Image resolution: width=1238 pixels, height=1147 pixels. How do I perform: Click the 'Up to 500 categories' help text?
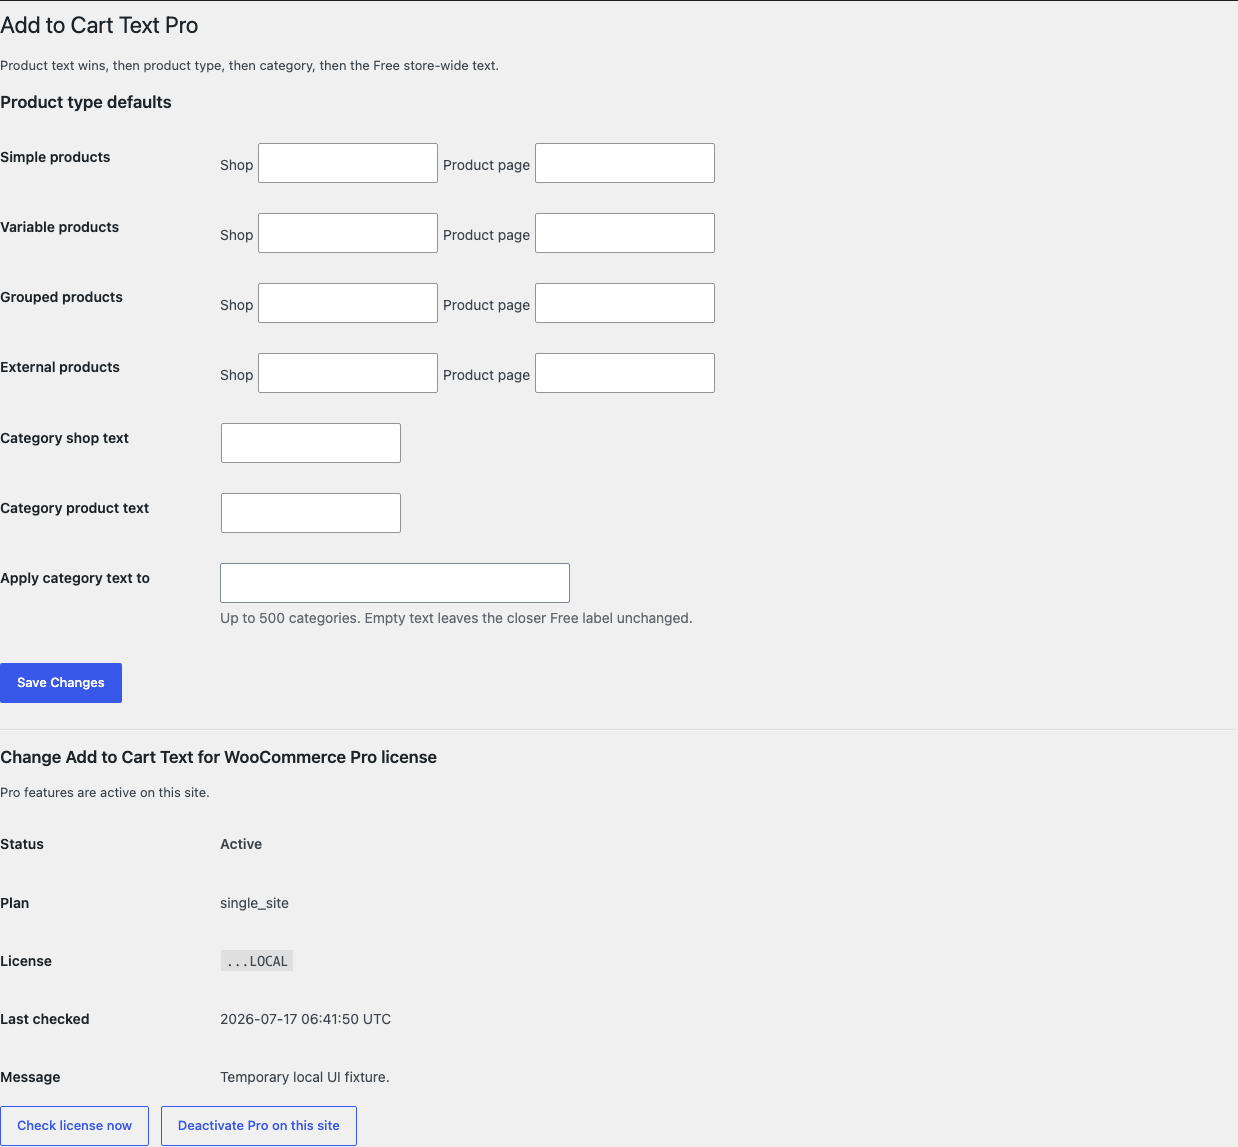456,618
